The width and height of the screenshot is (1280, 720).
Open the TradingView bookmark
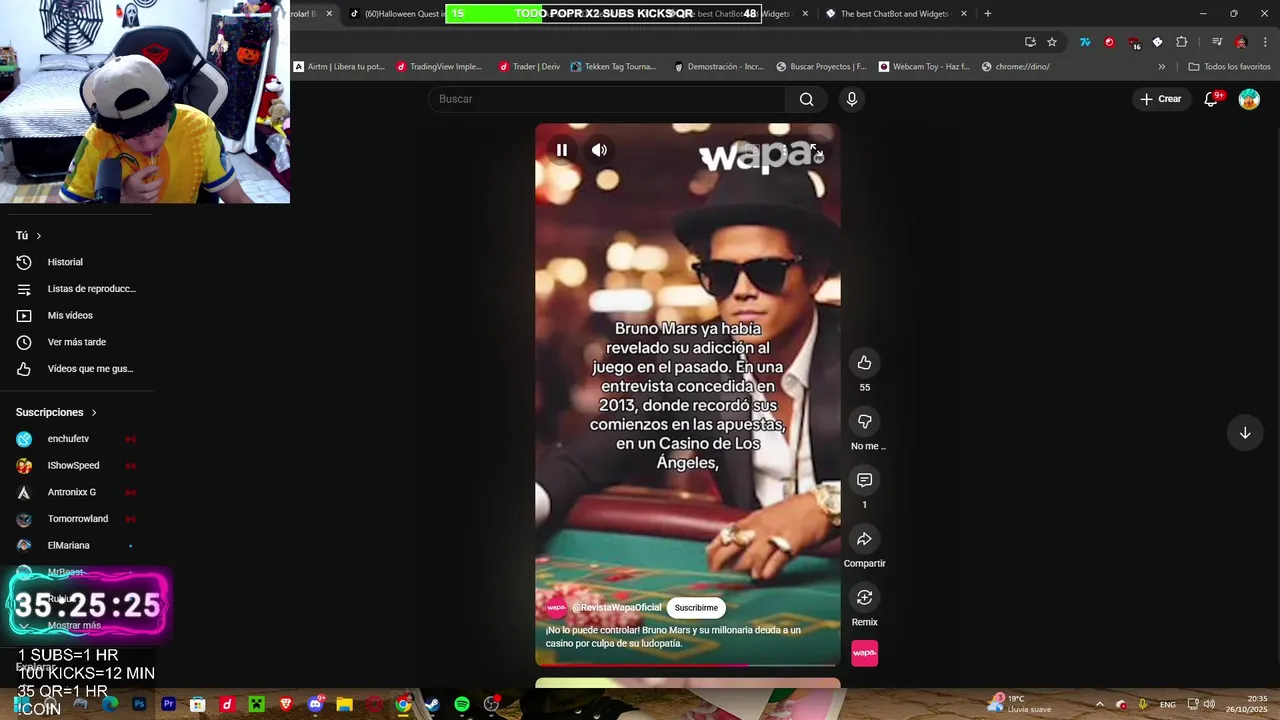click(439, 67)
